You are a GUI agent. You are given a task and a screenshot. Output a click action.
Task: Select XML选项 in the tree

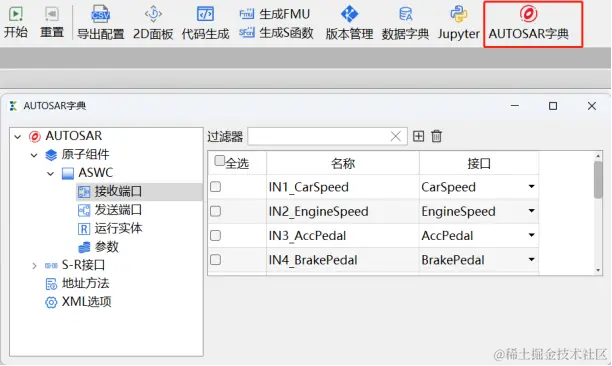(86, 302)
